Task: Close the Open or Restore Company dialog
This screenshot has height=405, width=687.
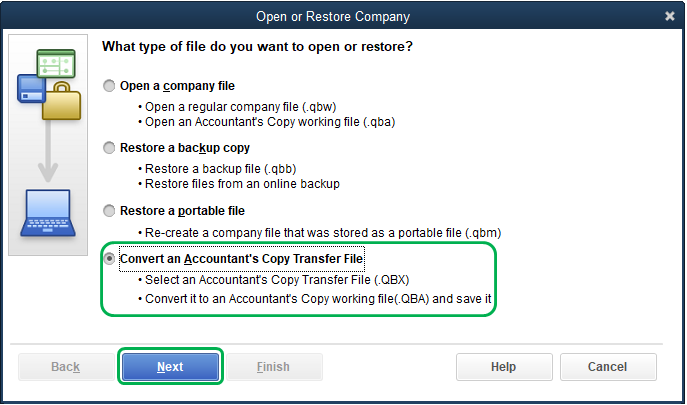Action: [669, 16]
